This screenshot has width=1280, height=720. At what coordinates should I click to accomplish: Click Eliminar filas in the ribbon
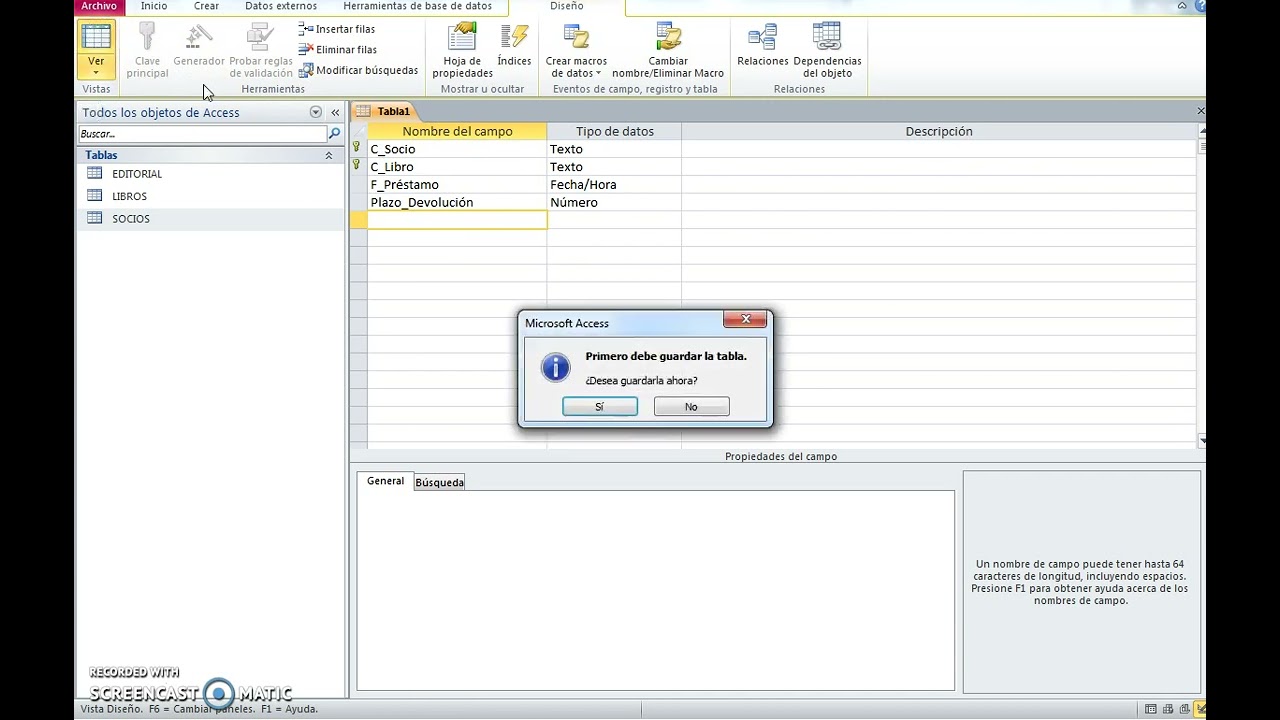pyautogui.click(x=338, y=49)
